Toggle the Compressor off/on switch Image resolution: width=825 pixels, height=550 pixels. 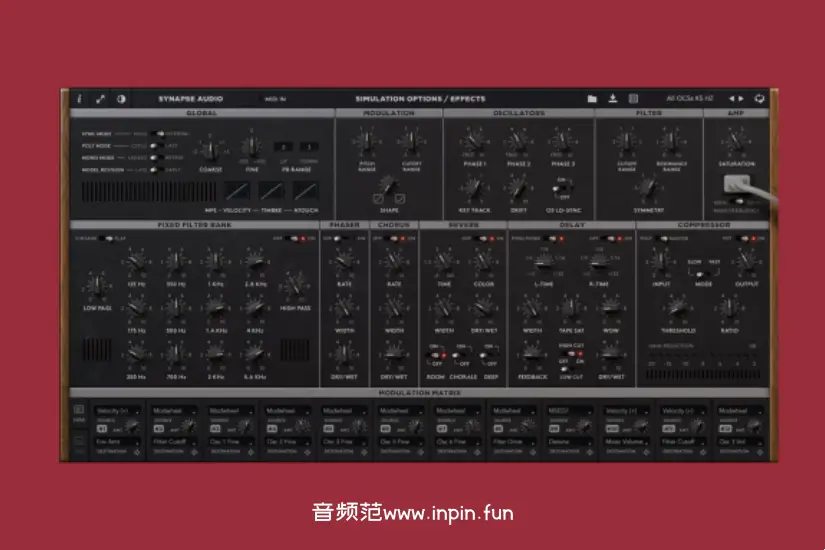coord(744,238)
